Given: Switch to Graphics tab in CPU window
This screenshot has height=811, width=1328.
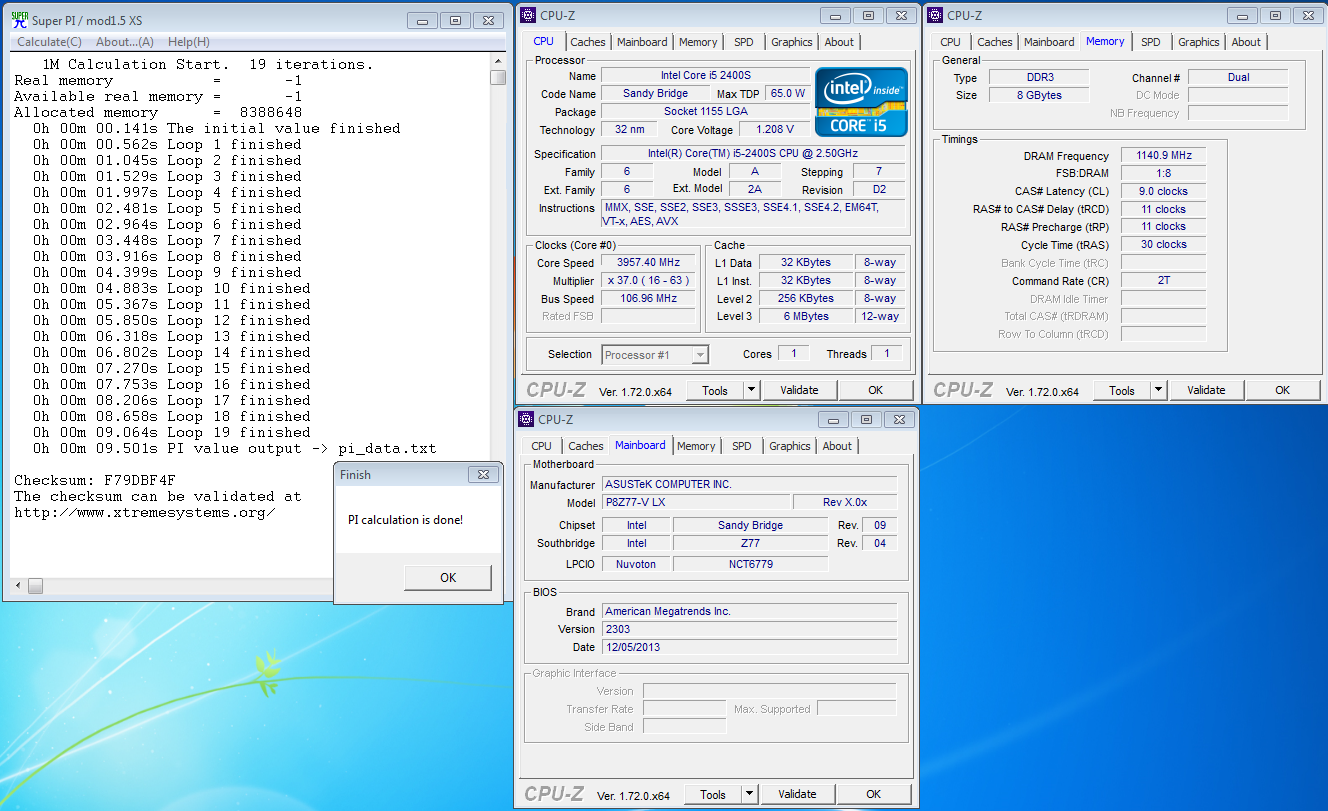Looking at the screenshot, I should 792,42.
